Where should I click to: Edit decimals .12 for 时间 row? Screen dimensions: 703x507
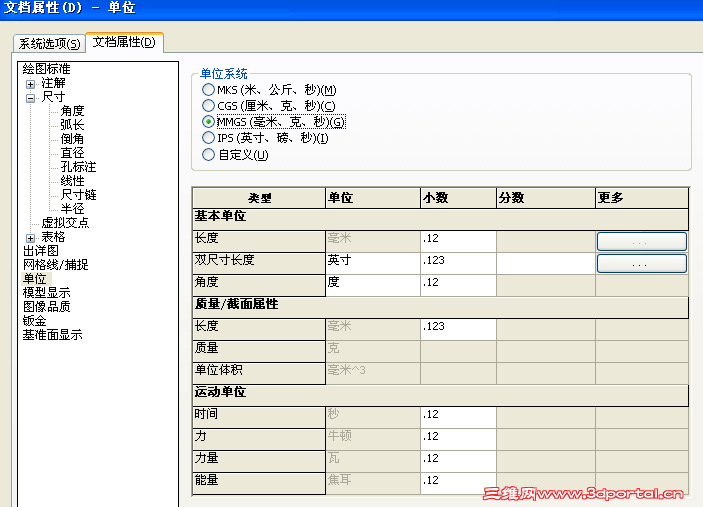pos(459,417)
